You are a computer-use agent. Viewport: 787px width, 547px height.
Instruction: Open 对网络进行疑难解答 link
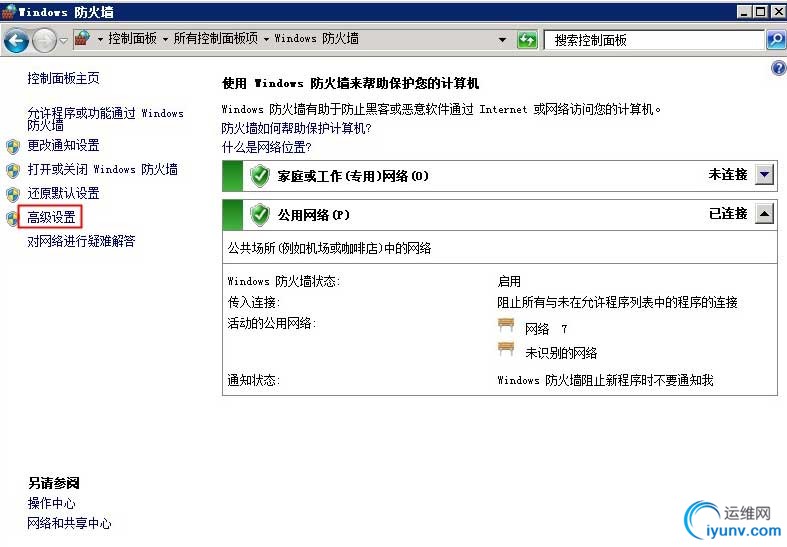click(81, 241)
